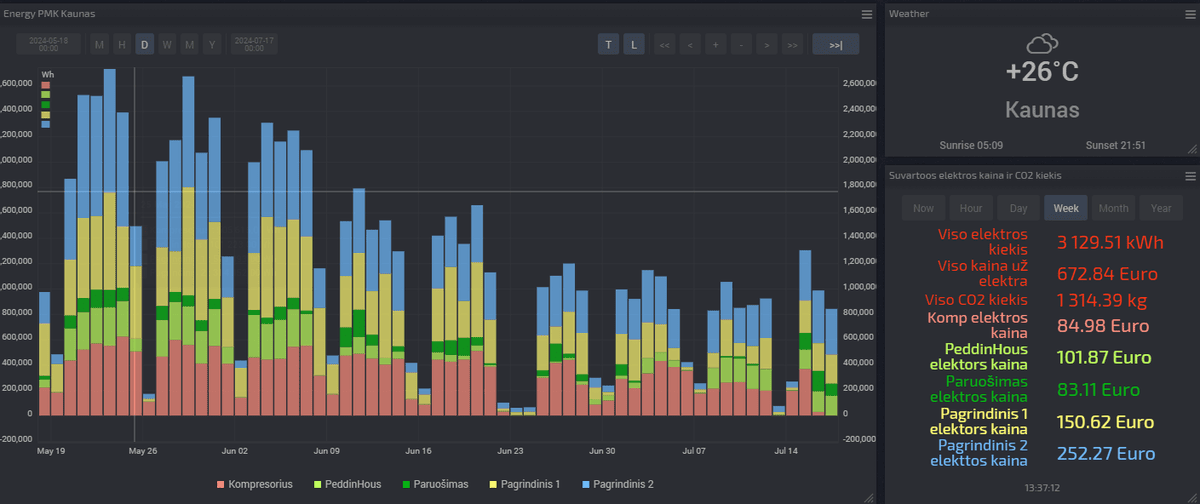This screenshot has width=1200, height=504.
Task: Switch price summary to Month tab
Action: coord(1114,208)
